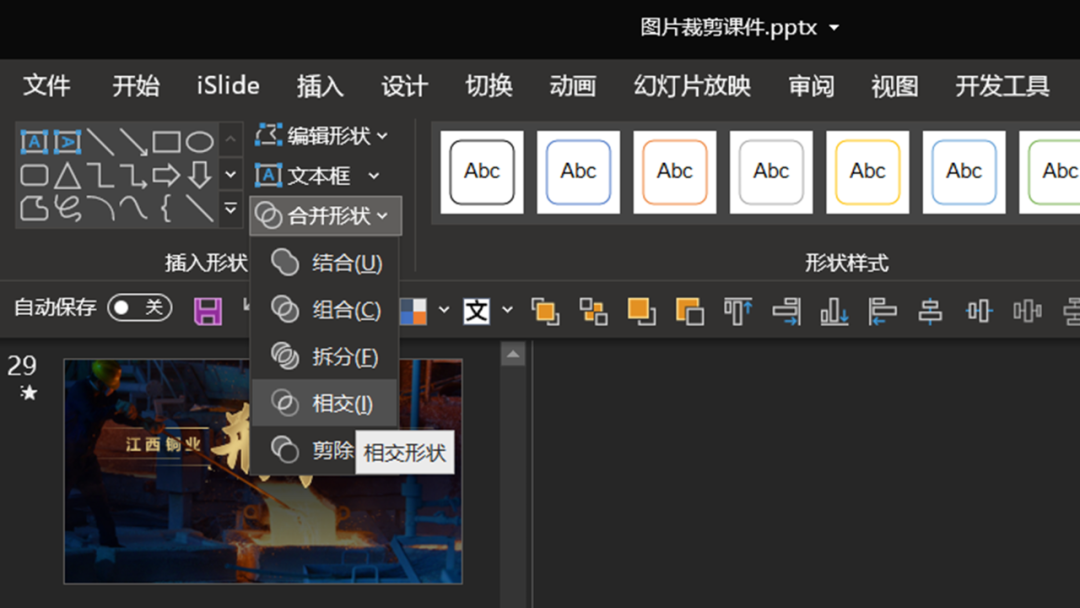The width and height of the screenshot is (1080, 608).
Task: Select the rectangle shape
Action: [x=166, y=142]
